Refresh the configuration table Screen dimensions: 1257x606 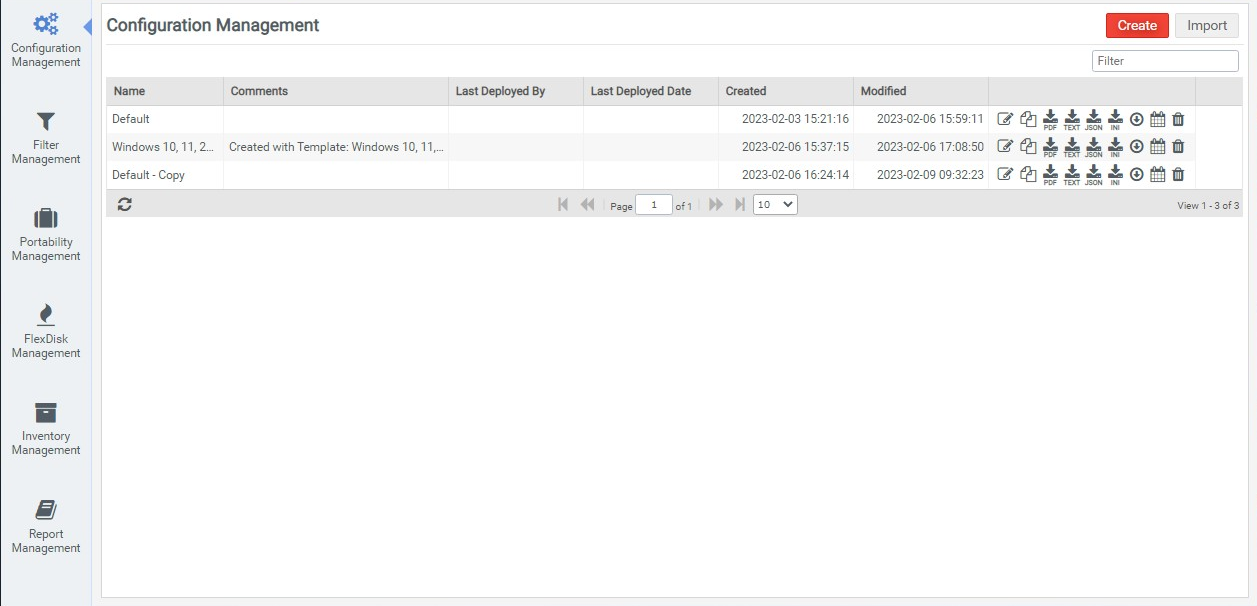pos(124,204)
